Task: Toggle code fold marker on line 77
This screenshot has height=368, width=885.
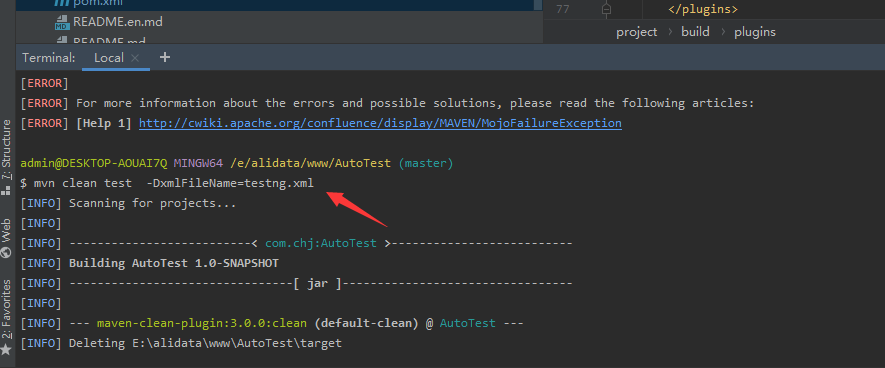Action: [606, 10]
